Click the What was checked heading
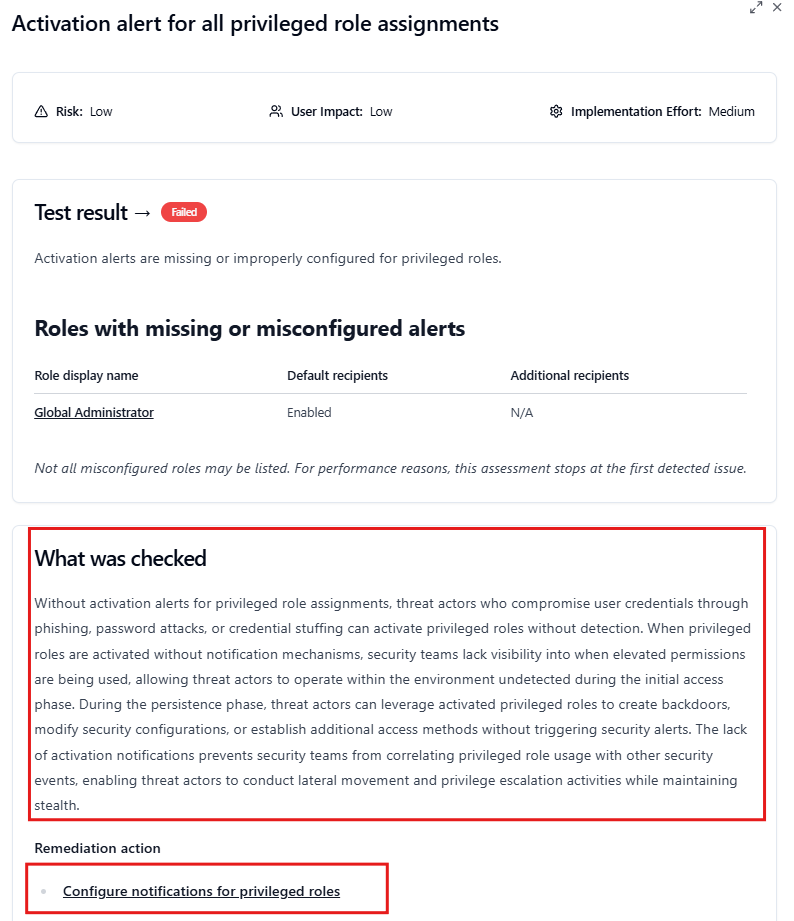Viewport: 794px width, 921px height. click(x=120, y=558)
